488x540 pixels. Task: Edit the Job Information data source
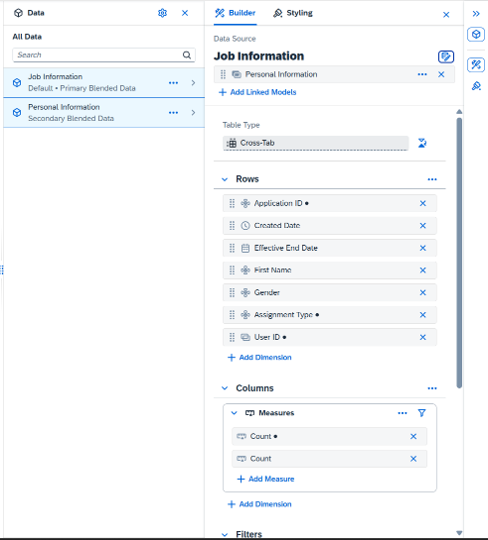[x=446, y=56]
